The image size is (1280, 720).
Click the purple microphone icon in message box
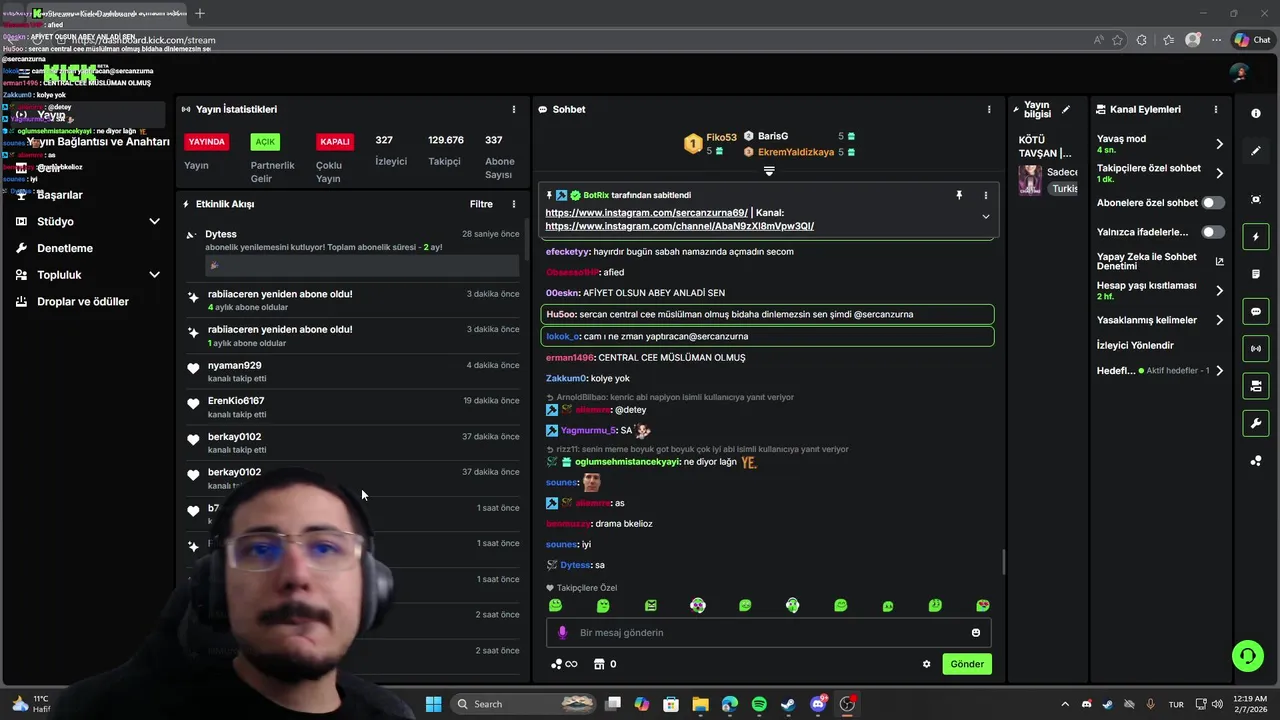point(562,632)
